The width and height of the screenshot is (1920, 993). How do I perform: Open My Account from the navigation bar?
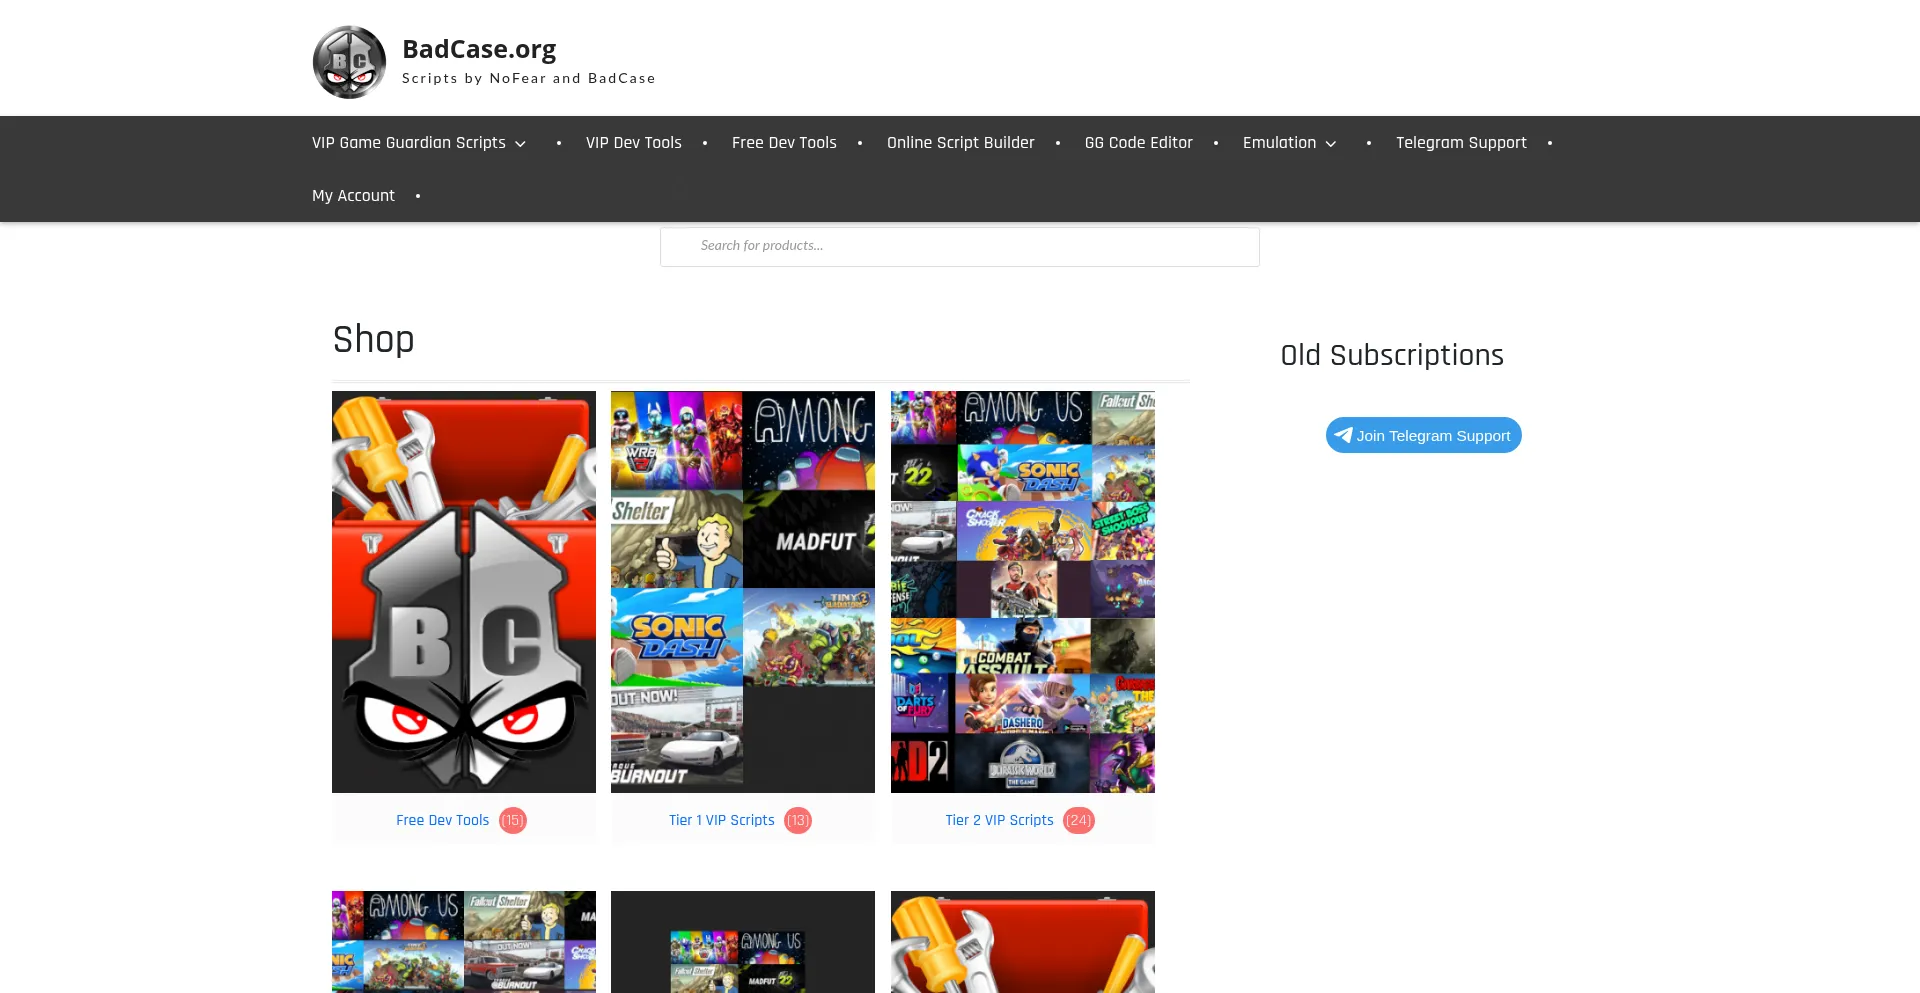(353, 195)
